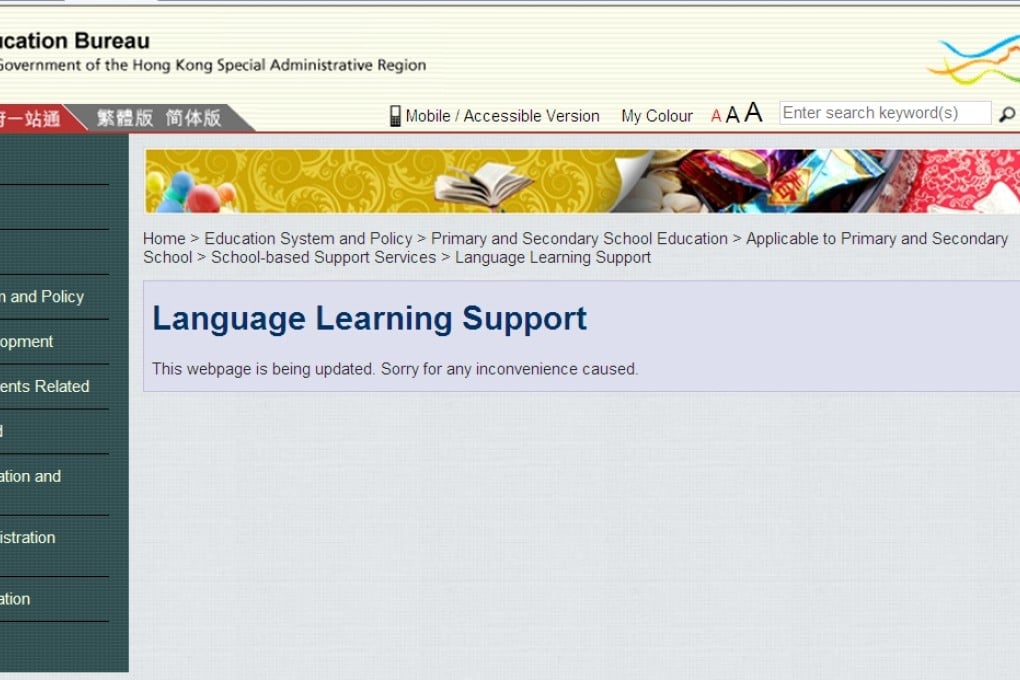1020x680 pixels.
Task: Click the festive banner image
Action: tap(580, 180)
